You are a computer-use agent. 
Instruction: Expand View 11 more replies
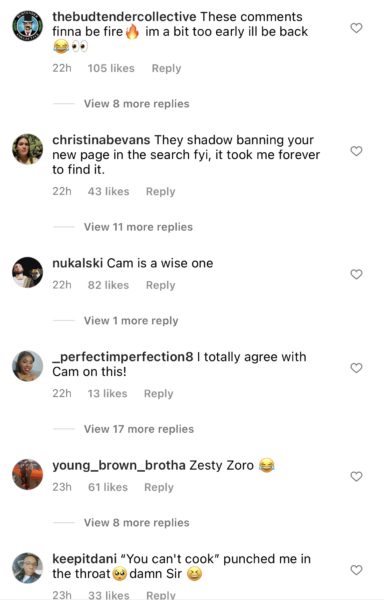[138, 227]
